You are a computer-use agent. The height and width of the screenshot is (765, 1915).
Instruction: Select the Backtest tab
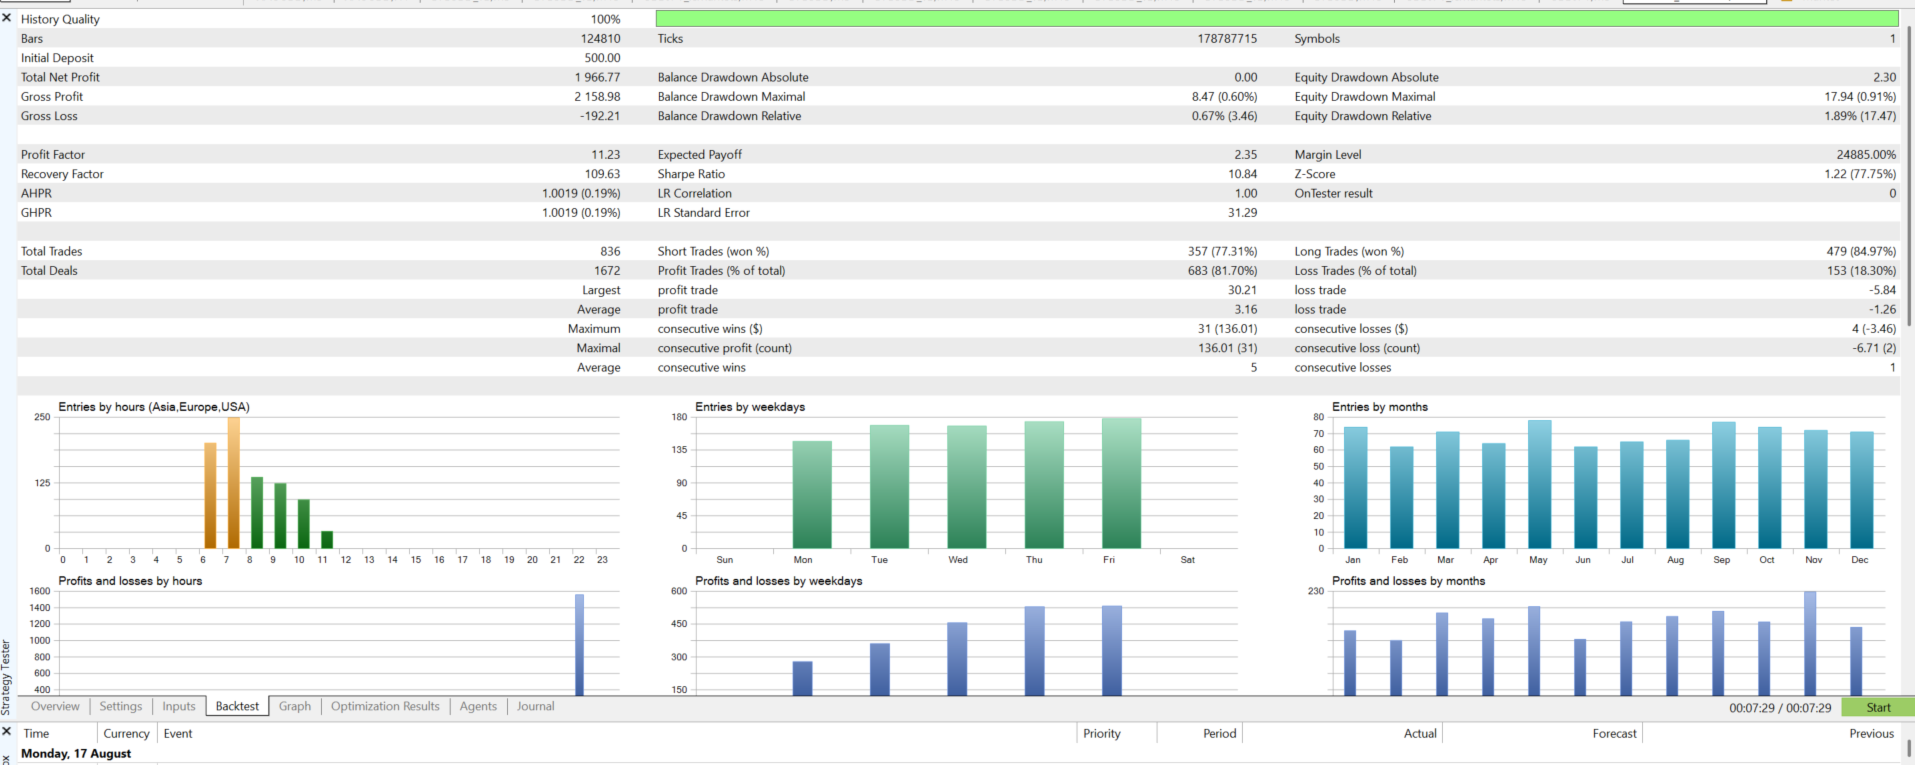[x=237, y=706]
